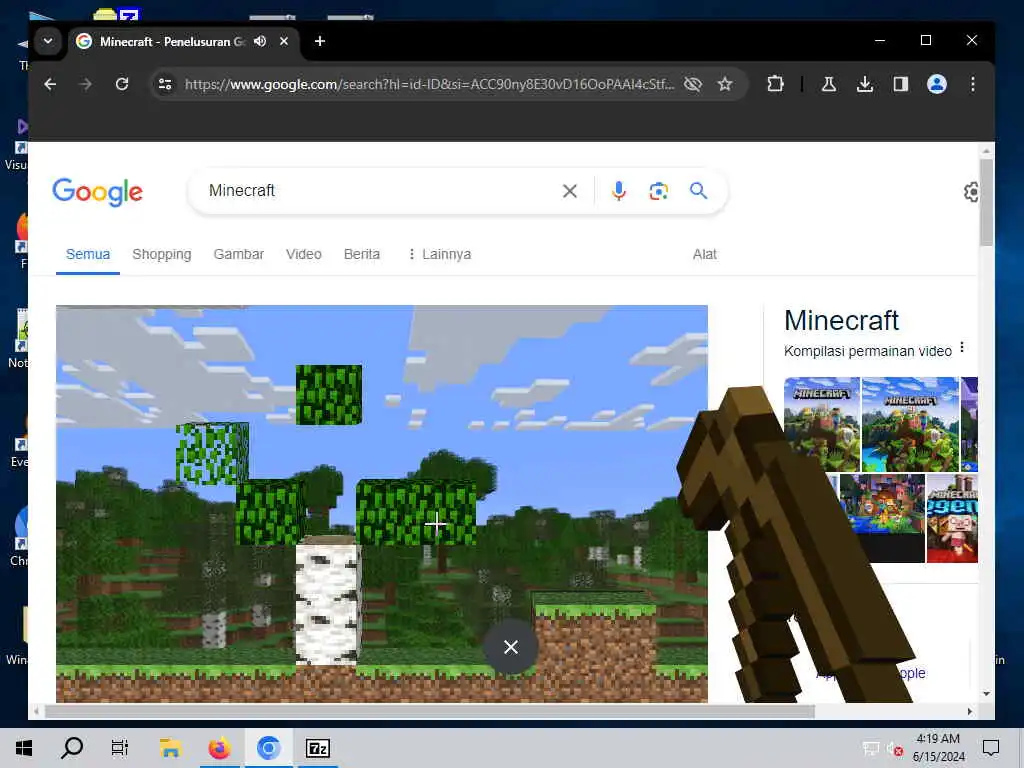Open Google settings gear icon
The width and height of the screenshot is (1024, 768).
[x=970, y=192]
